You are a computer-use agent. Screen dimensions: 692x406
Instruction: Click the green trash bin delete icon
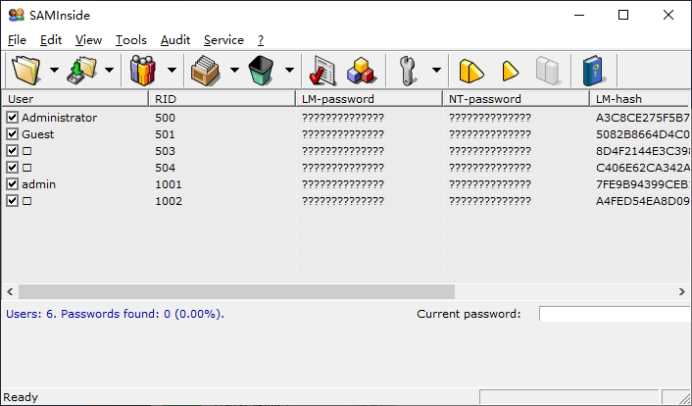[x=261, y=70]
